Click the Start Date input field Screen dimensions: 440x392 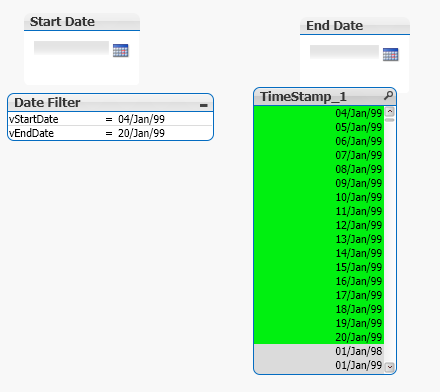(x=71, y=48)
